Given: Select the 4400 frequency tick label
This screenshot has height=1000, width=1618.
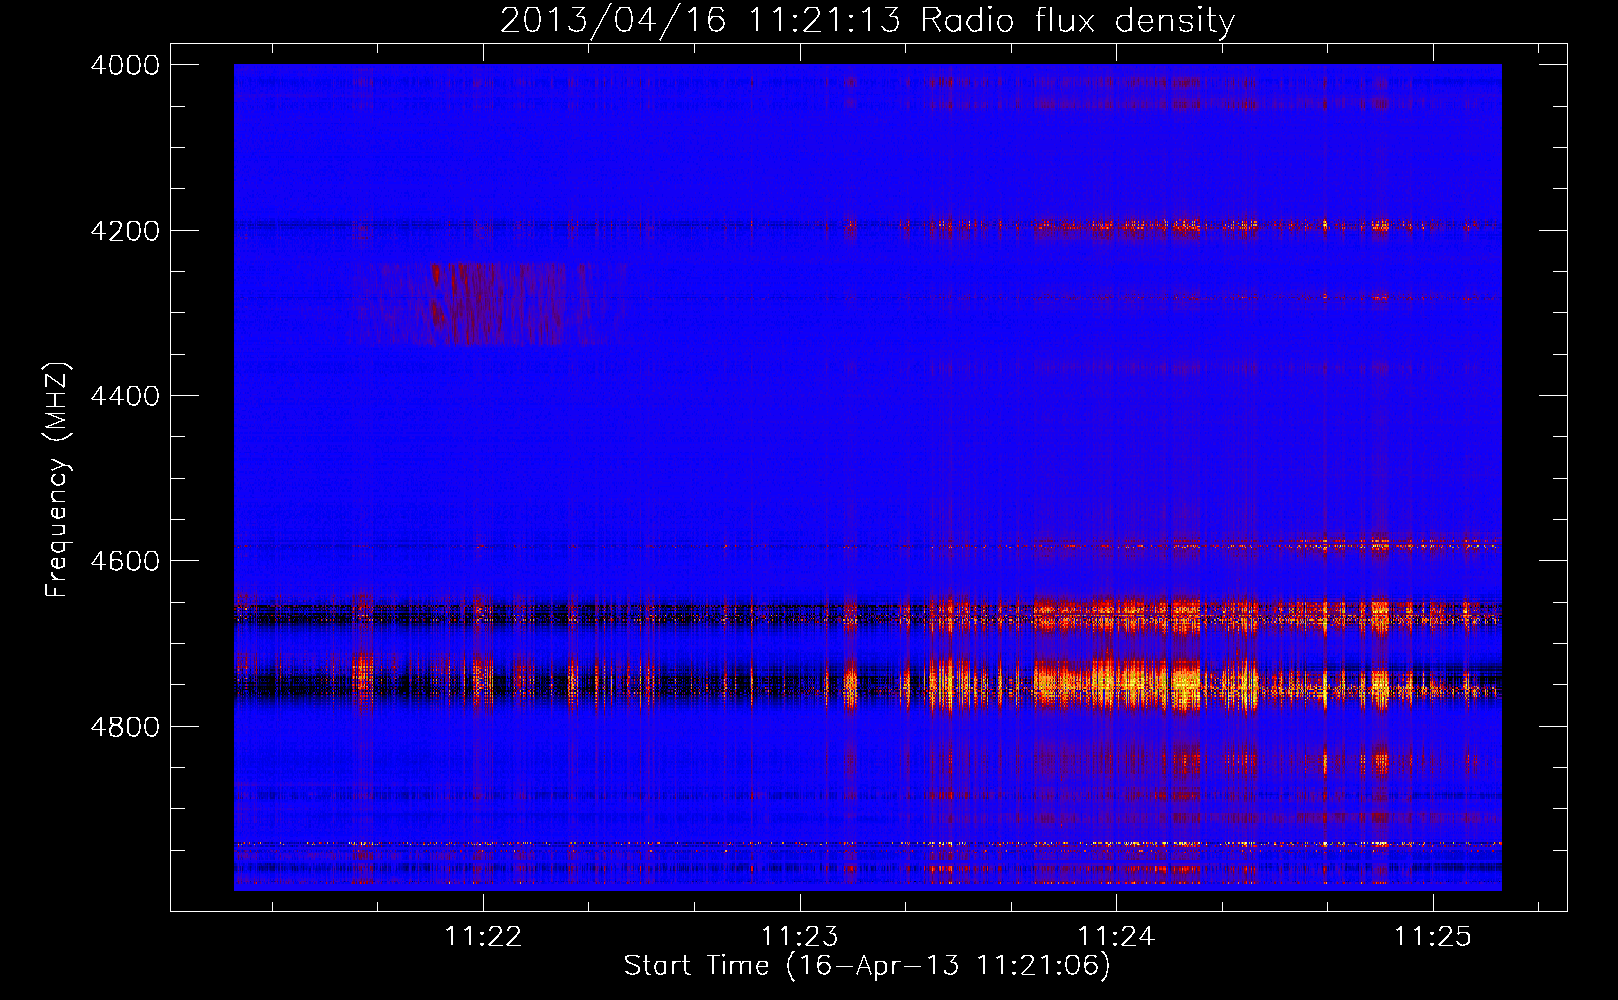Looking at the screenshot, I should coord(125,396).
